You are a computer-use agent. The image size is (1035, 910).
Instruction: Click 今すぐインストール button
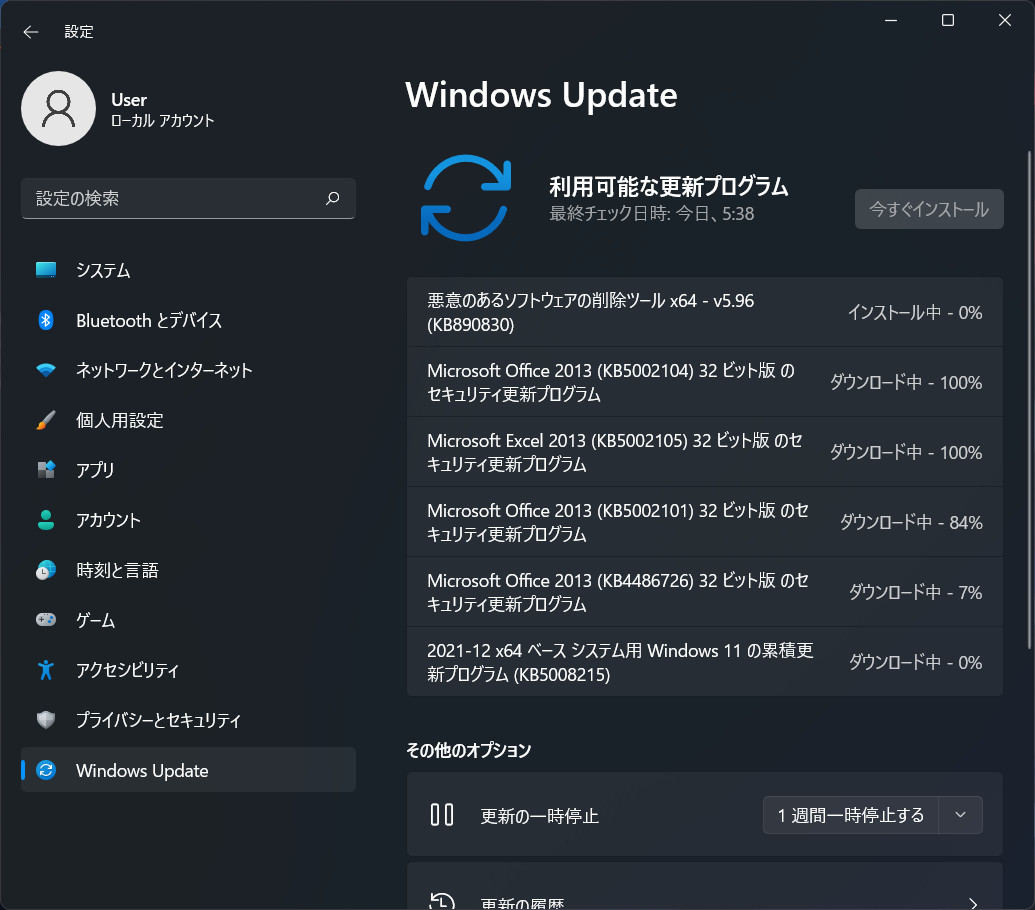929,209
